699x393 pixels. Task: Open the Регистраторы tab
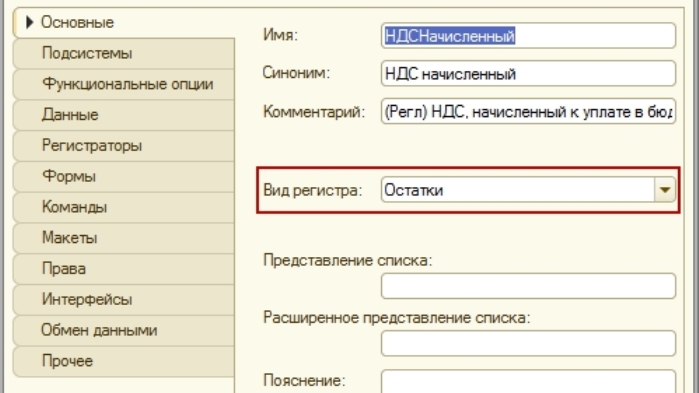pos(124,146)
